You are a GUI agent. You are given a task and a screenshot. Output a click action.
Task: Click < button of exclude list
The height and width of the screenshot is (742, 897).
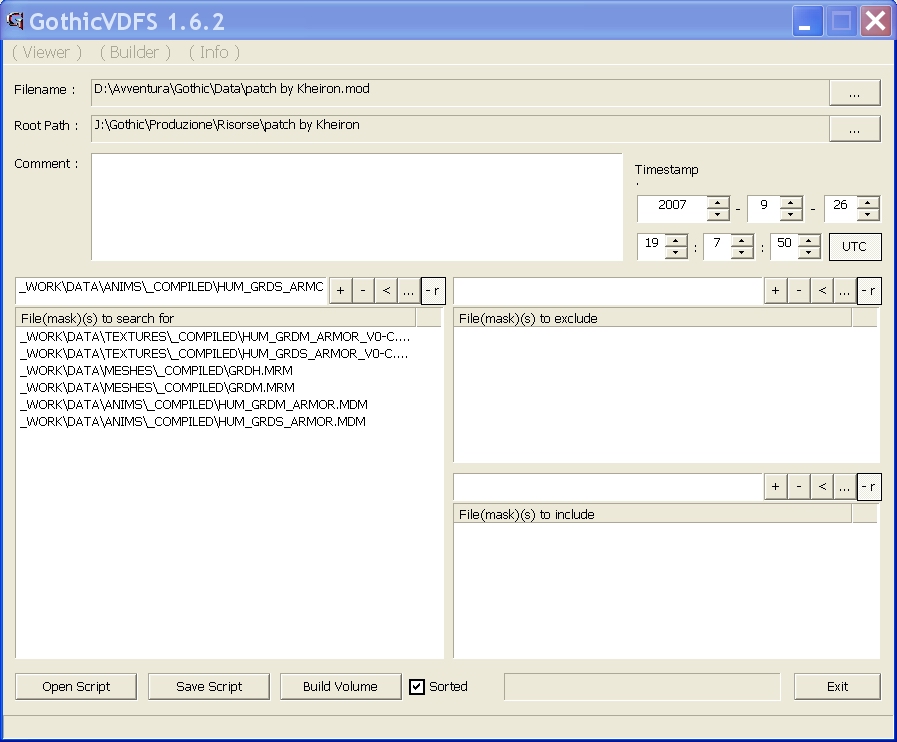pyautogui.click(x=822, y=291)
